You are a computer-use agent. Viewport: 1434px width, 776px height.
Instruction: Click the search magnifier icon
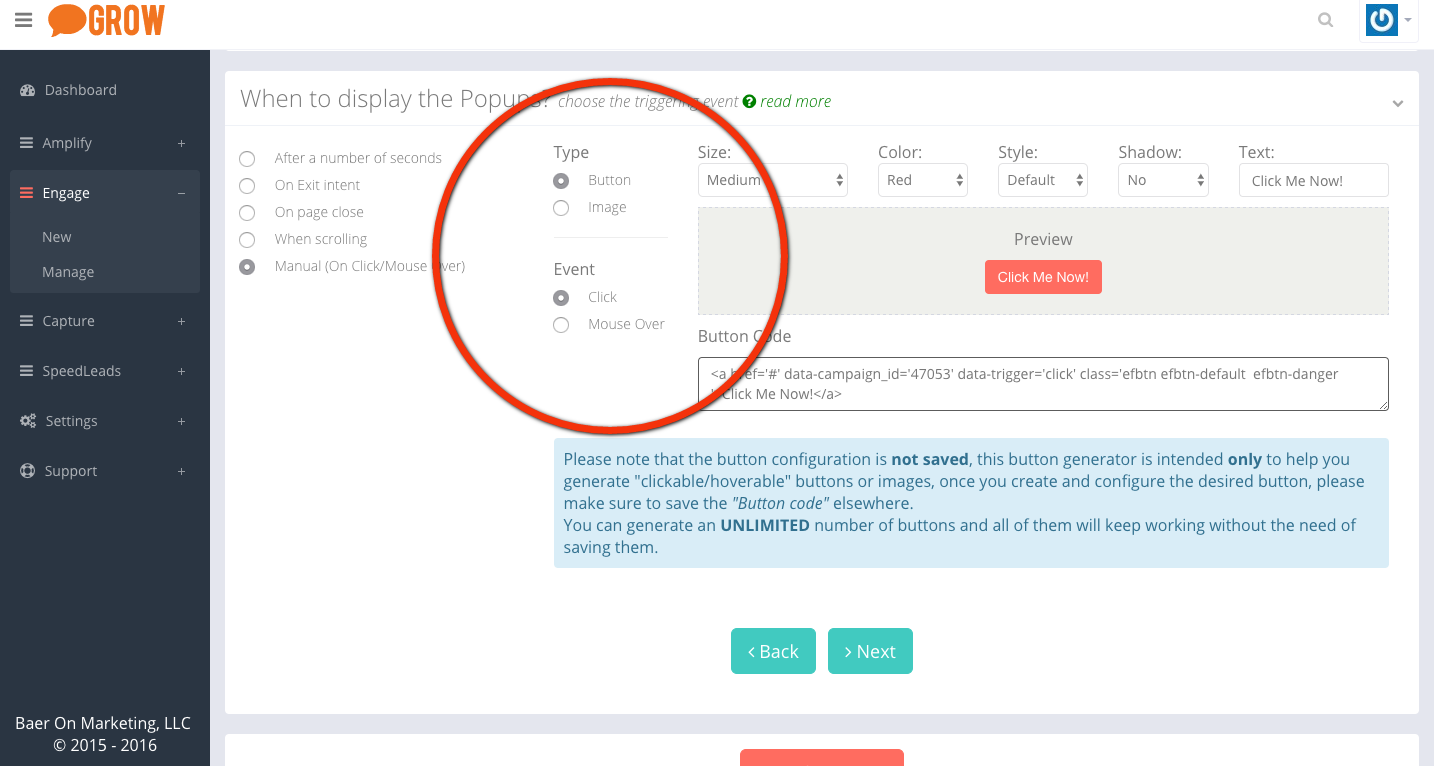pos(1326,20)
